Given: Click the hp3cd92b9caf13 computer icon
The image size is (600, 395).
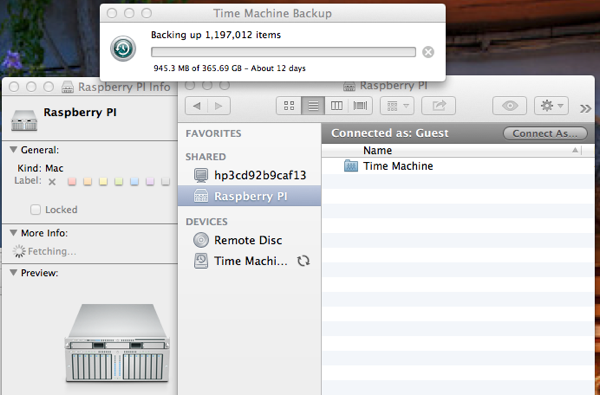Looking at the screenshot, I should click(x=201, y=175).
